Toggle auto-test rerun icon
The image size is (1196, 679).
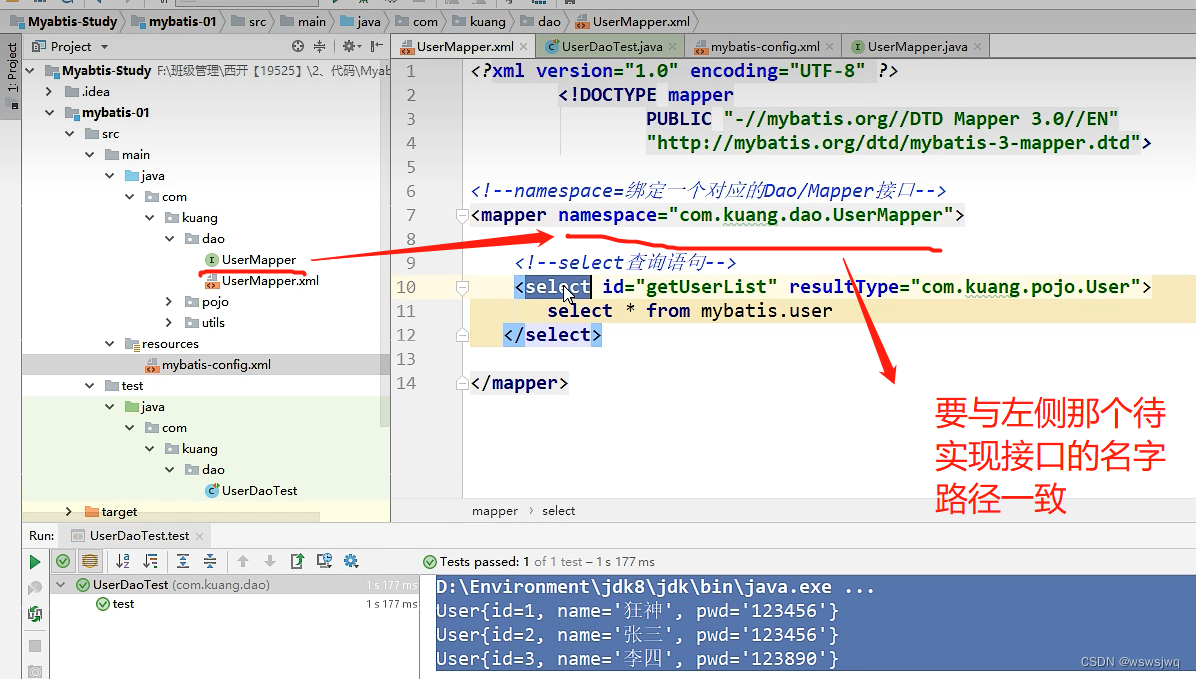pos(34,614)
